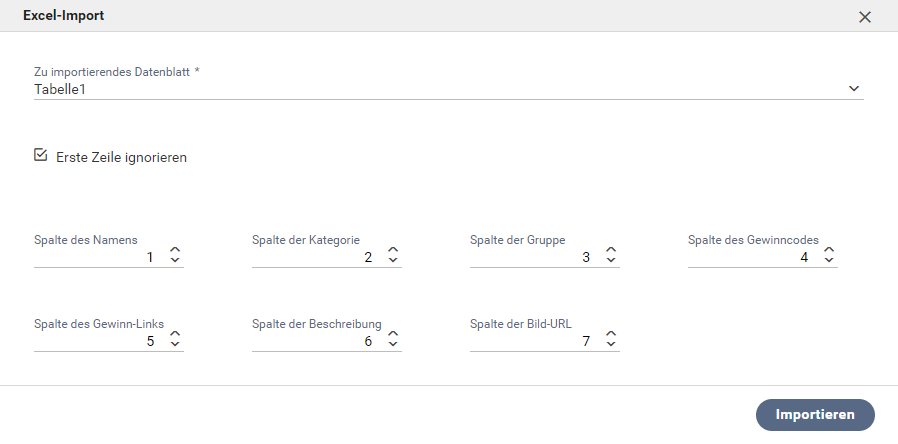
Task: Decrease the Spalte des Namens value
Action: [x=175, y=262]
